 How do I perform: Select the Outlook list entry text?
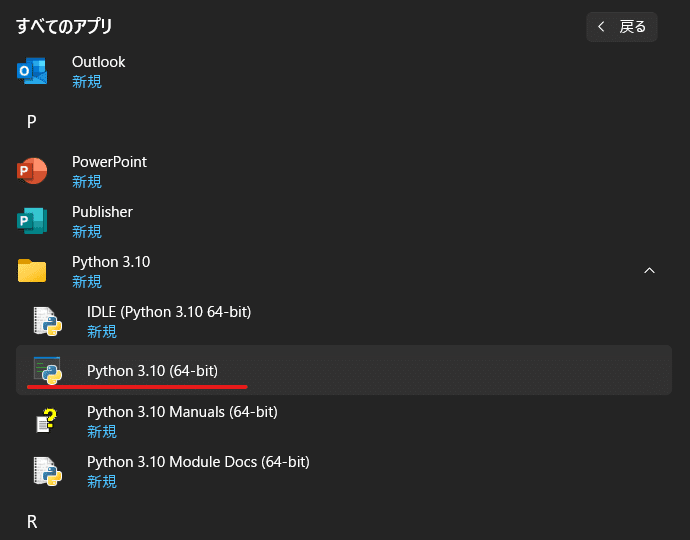pos(99,62)
